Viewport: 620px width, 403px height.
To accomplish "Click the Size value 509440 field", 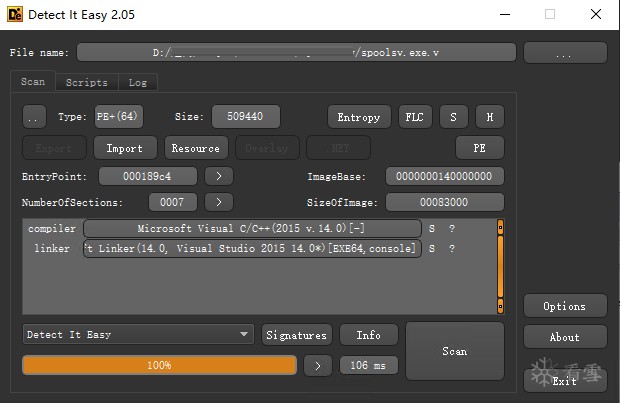I will pos(246,116).
